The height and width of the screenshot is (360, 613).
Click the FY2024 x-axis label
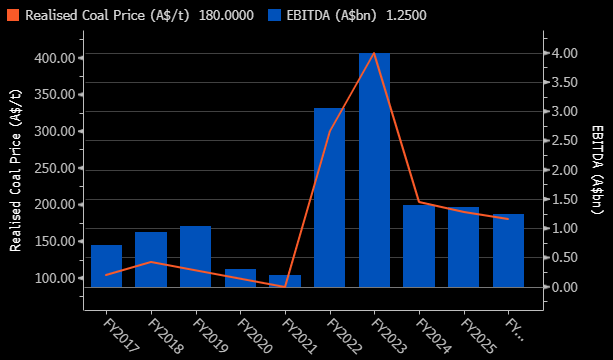click(434, 336)
